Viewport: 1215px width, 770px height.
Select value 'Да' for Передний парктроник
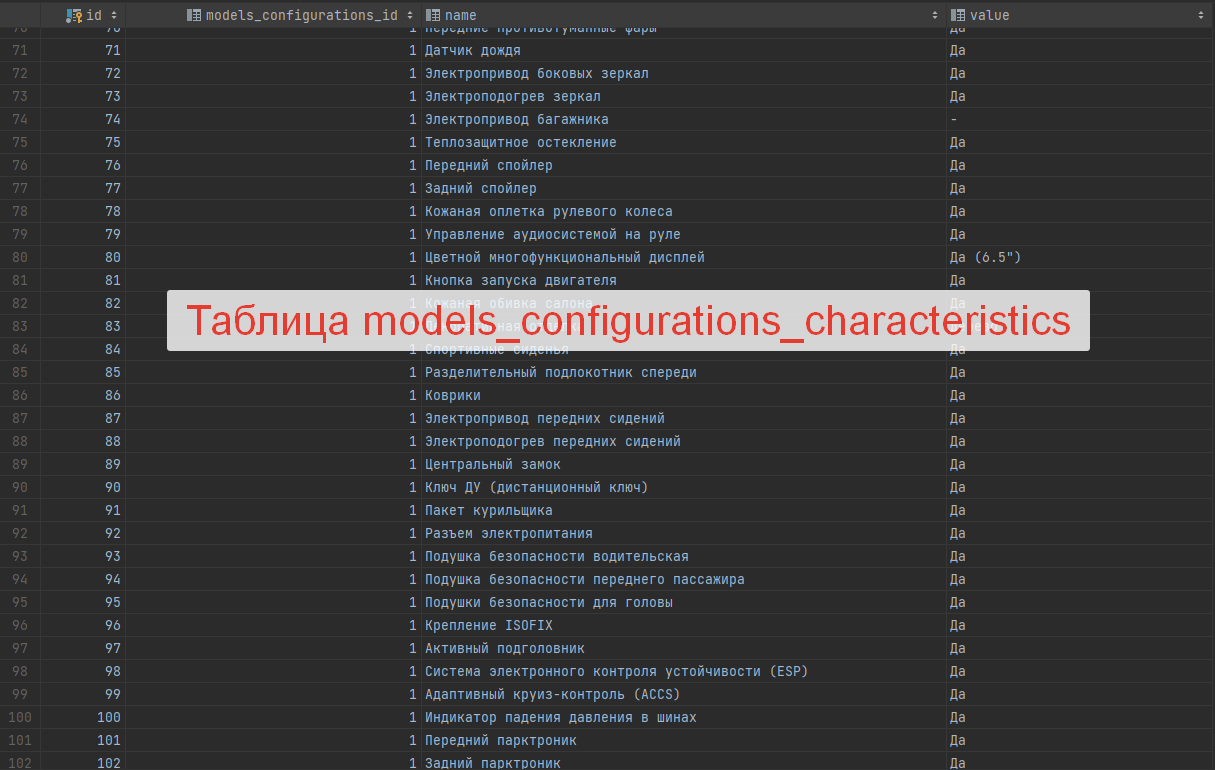coord(957,740)
